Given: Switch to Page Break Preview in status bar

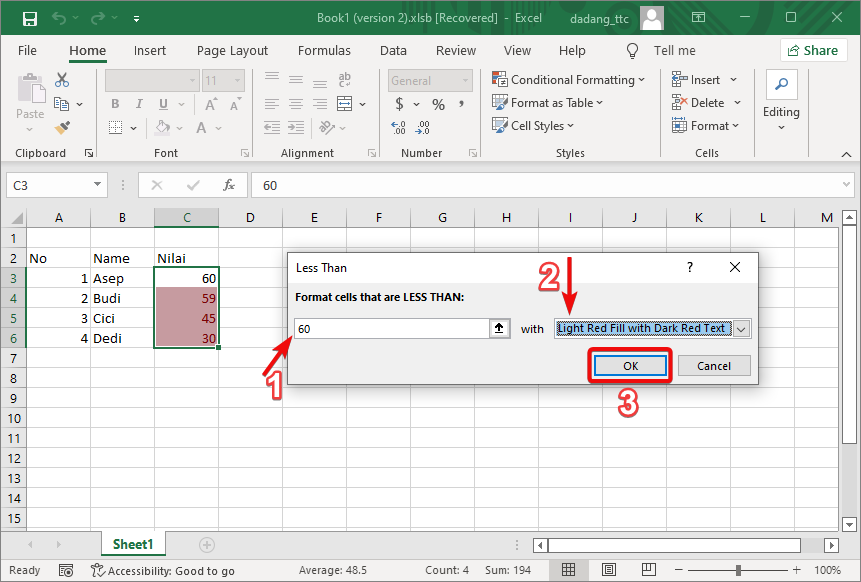Looking at the screenshot, I should (649, 570).
